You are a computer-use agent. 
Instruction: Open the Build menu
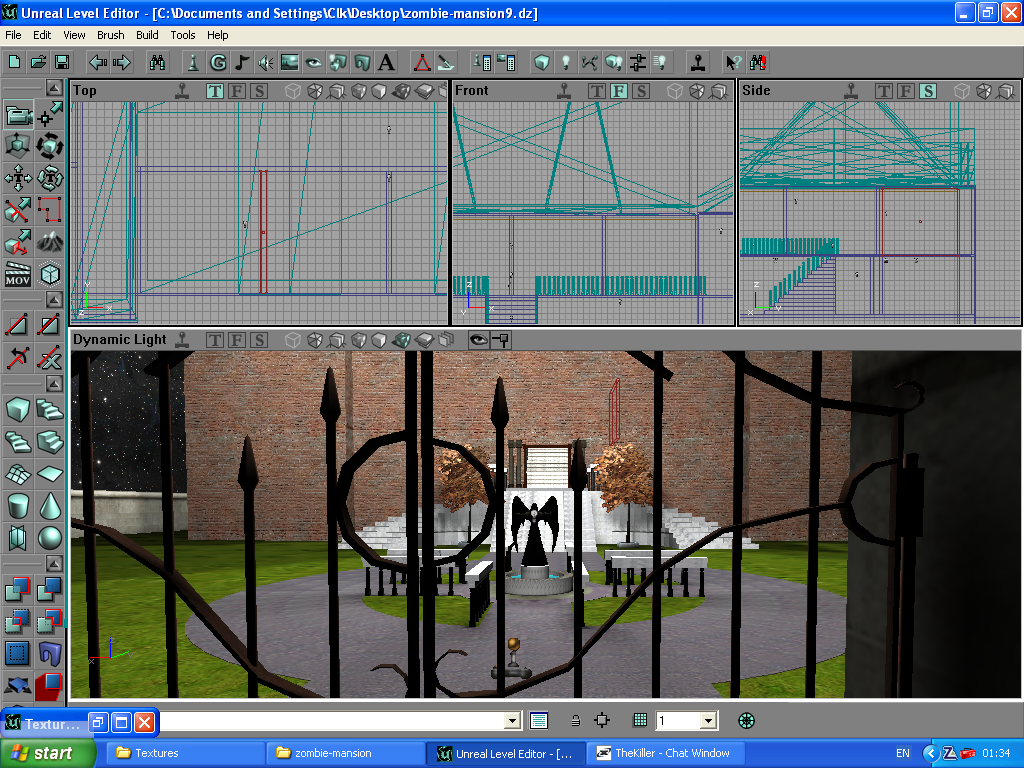pyautogui.click(x=147, y=35)
